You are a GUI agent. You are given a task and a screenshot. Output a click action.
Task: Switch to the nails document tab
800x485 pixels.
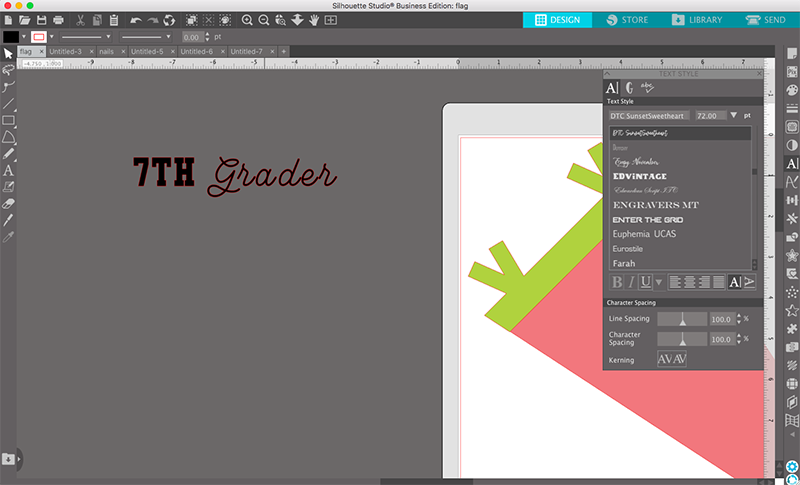click(x=106, y=52)
